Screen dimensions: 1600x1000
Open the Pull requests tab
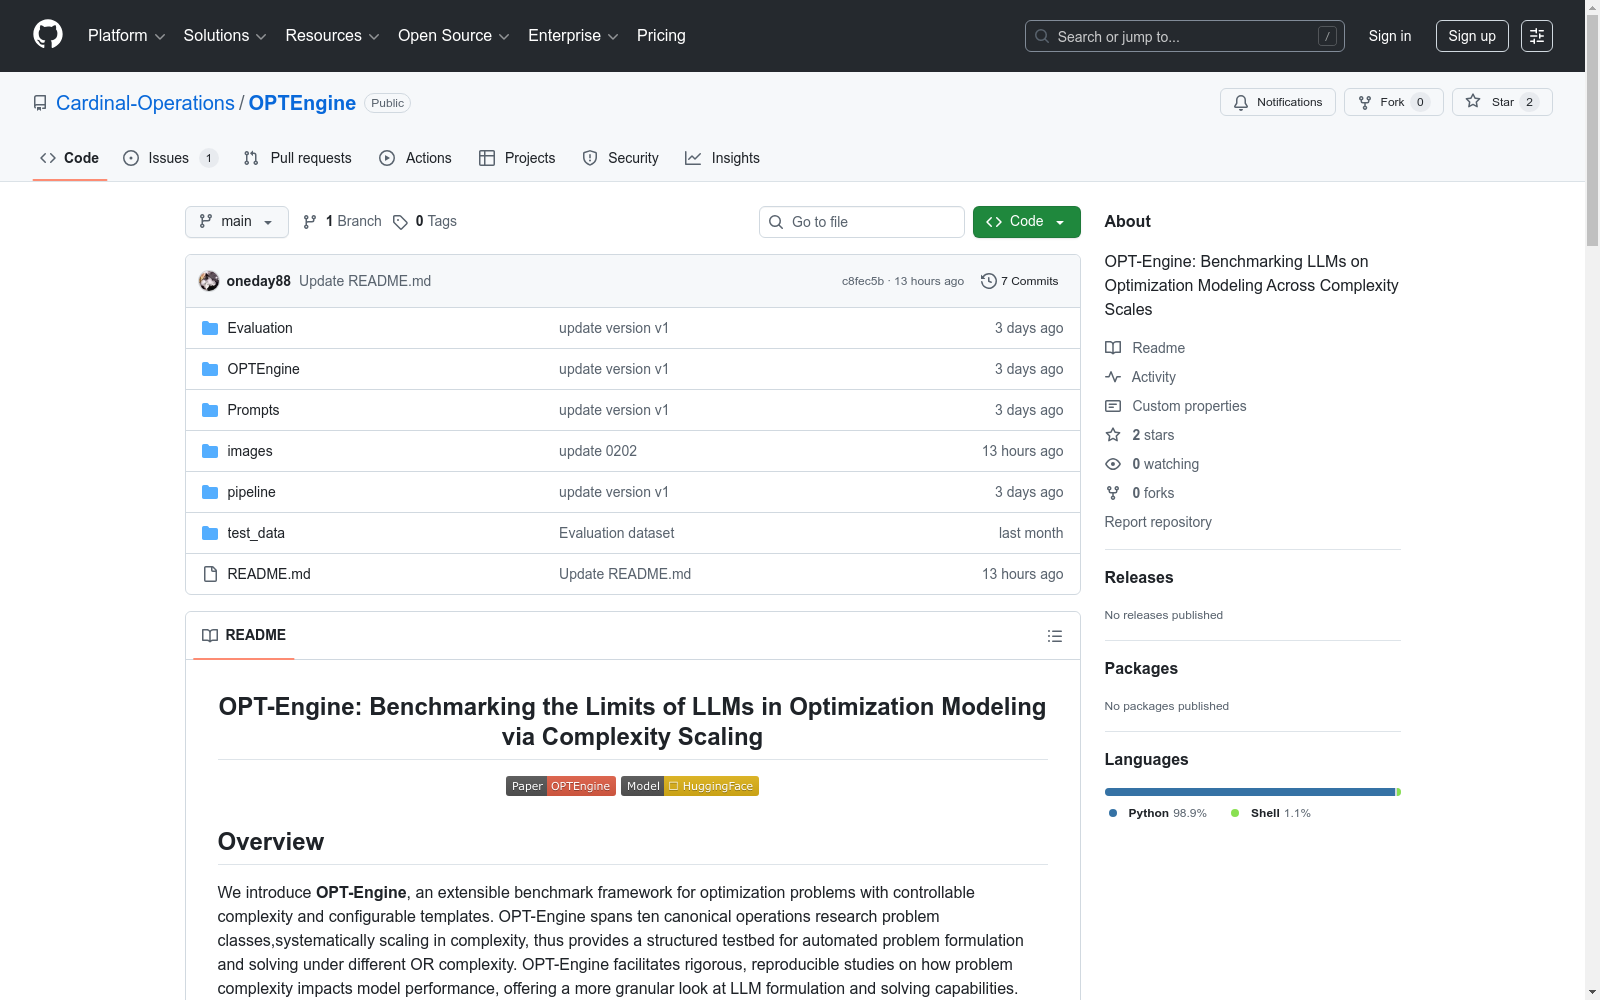click(298, 158)
